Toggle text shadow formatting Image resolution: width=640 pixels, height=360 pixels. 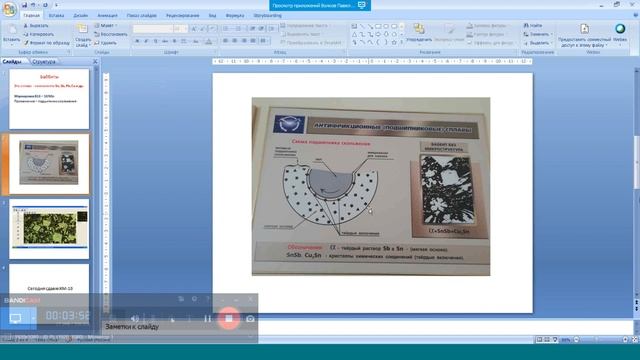174,41
